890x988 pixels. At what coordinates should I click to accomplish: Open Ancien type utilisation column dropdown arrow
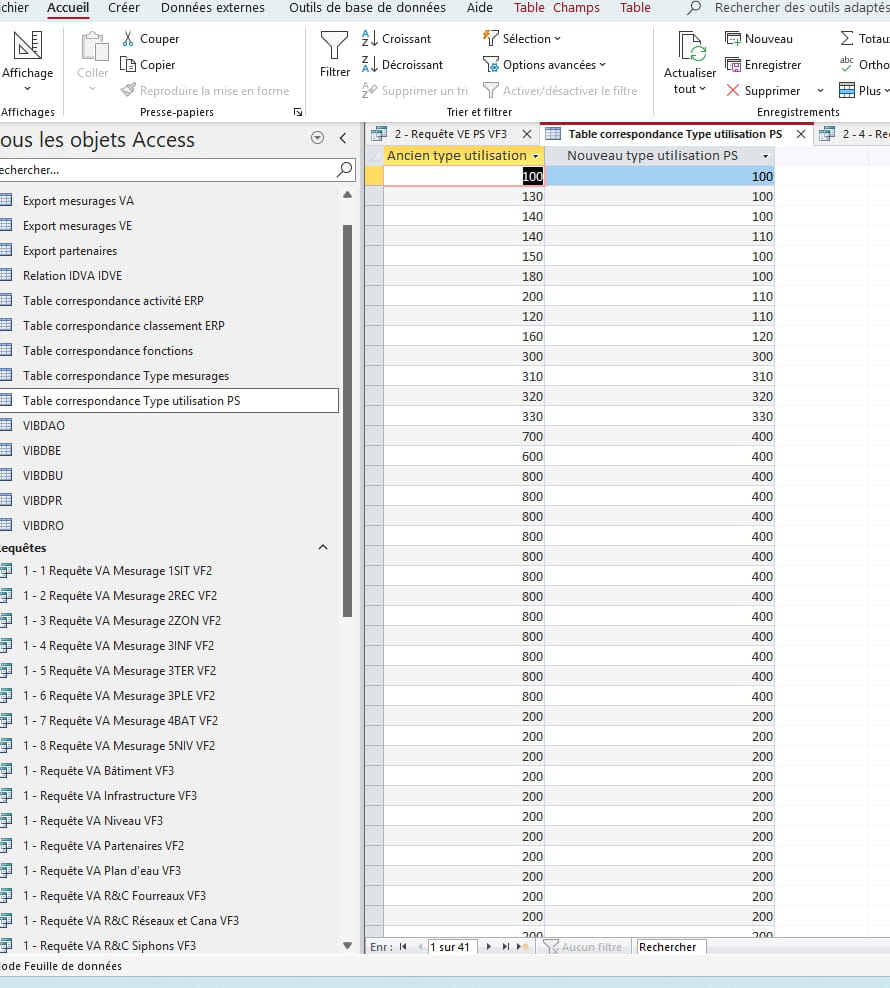click(536, 156)
